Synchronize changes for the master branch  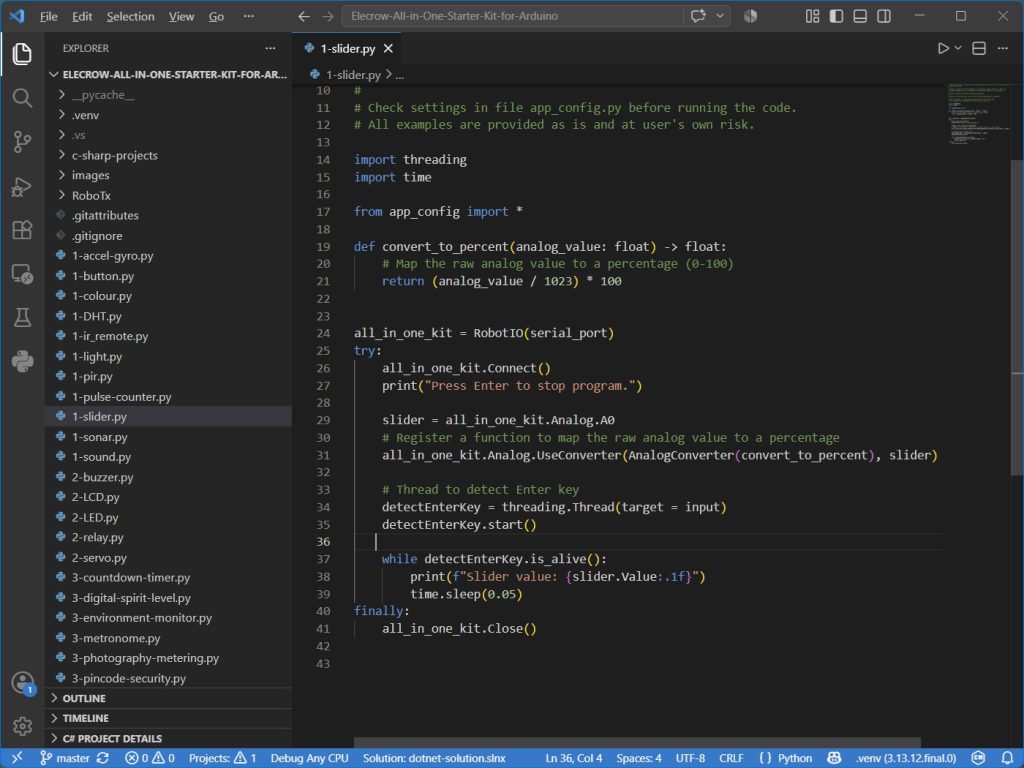(103, 758)
